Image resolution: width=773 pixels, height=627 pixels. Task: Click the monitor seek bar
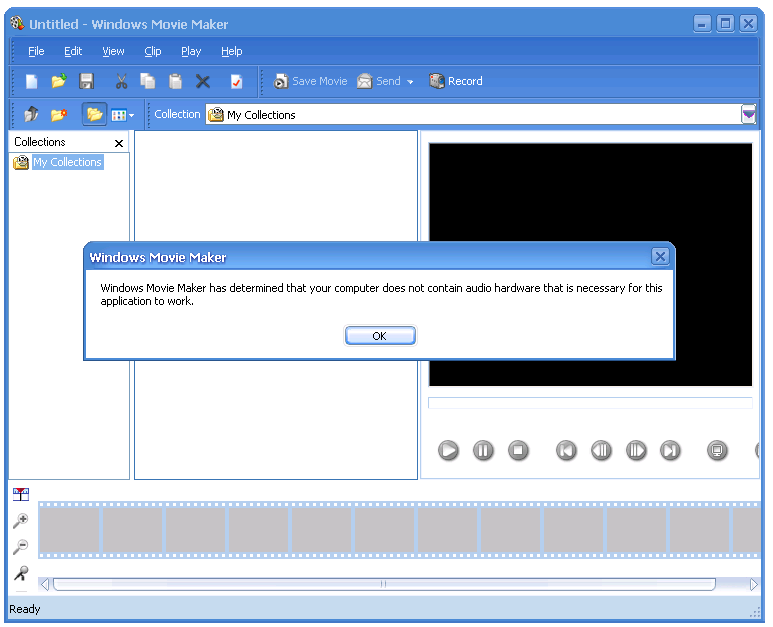tap(590, 403)
